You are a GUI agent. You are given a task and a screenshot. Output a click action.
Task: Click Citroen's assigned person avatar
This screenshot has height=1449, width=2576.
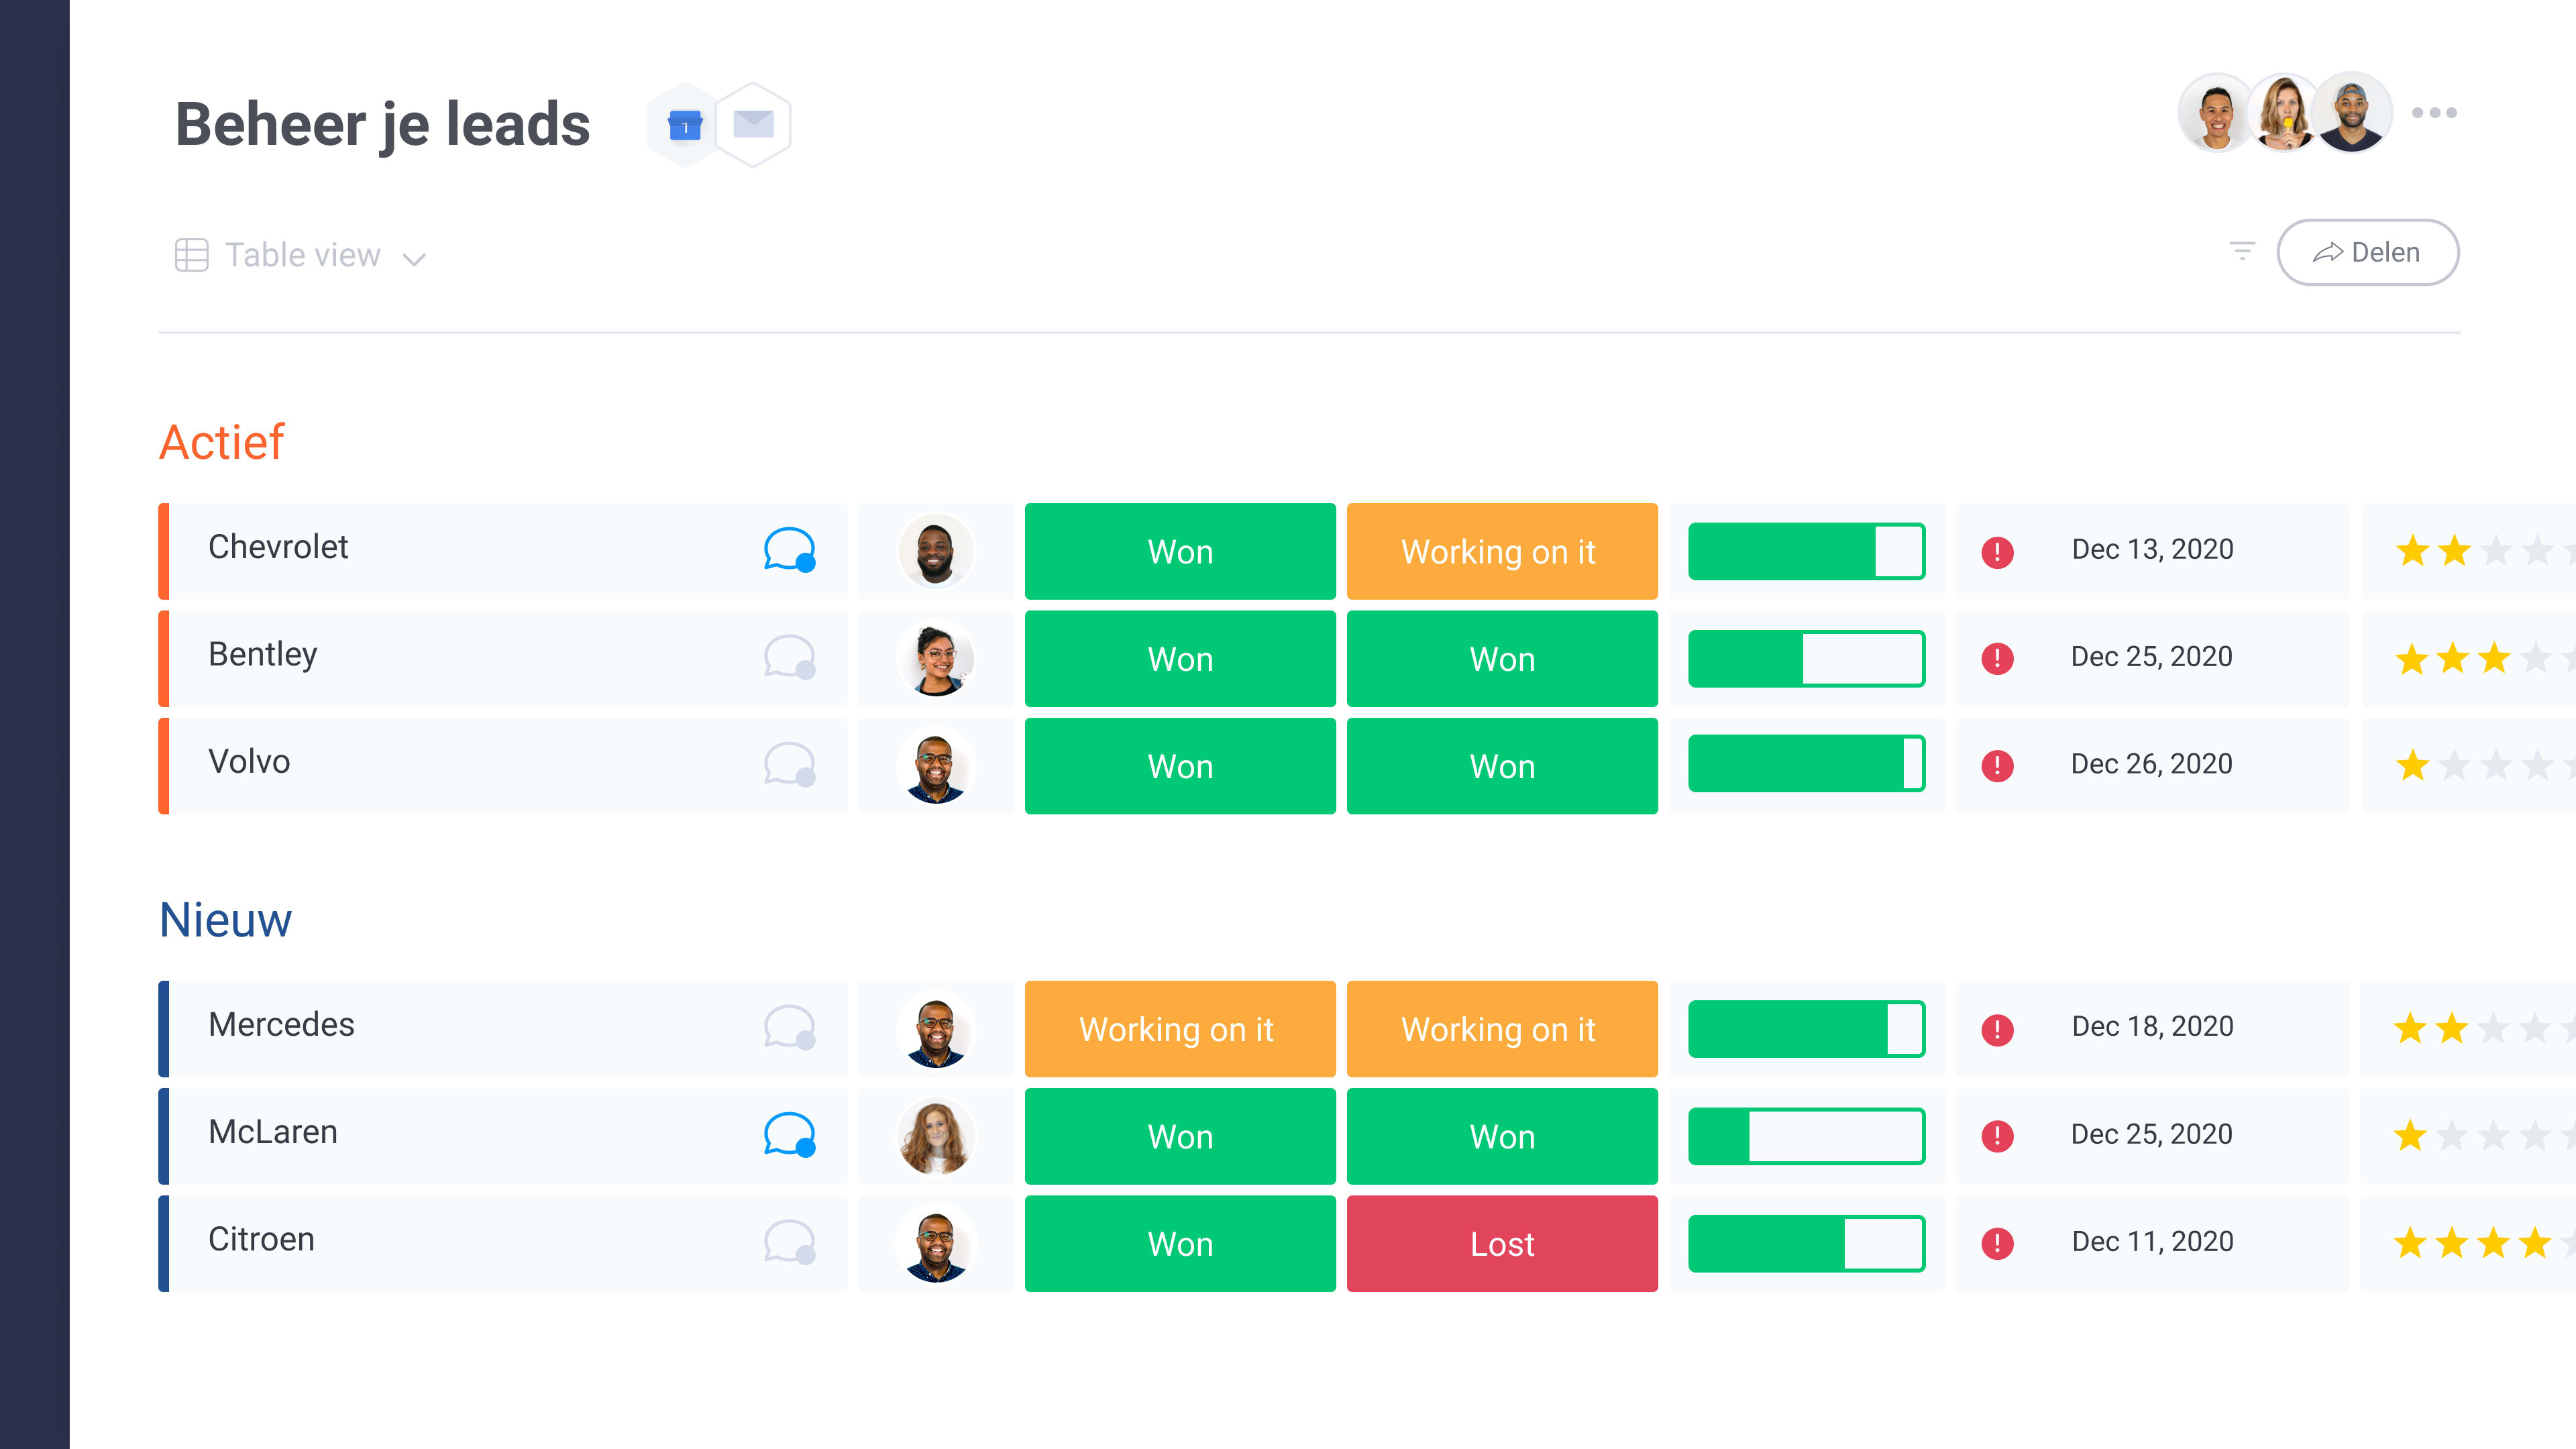935,1243
